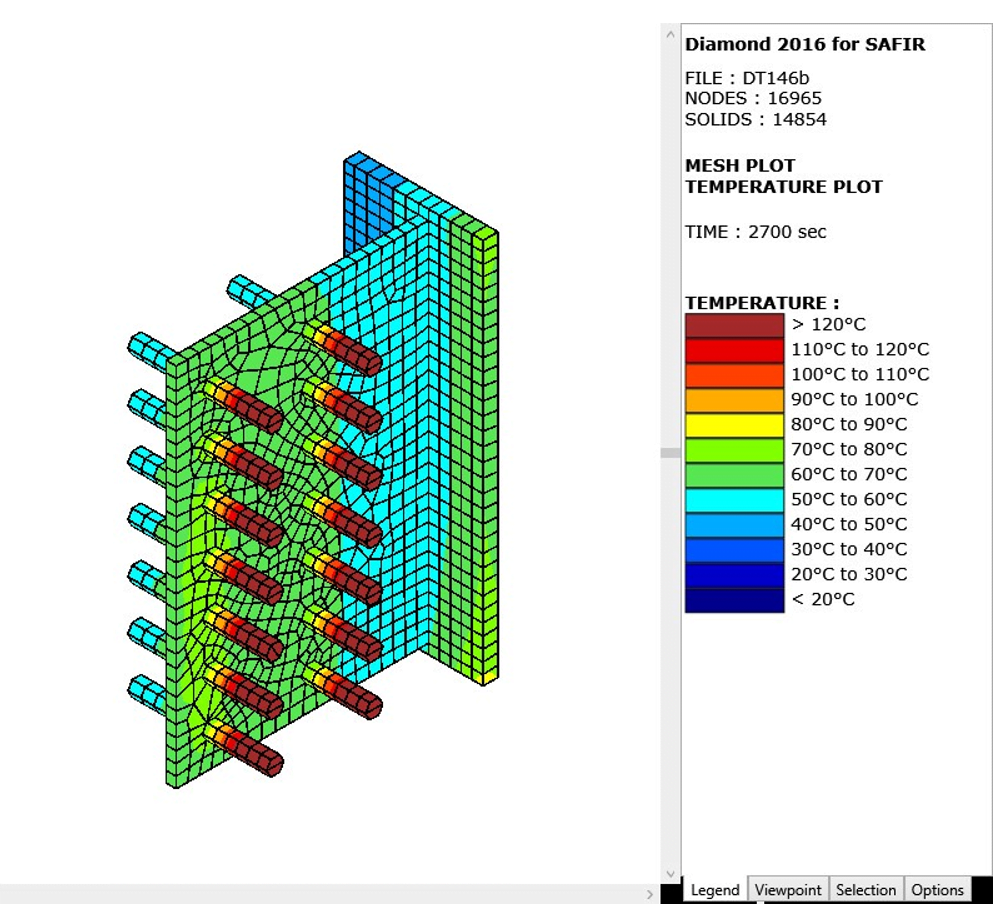Select the 60°C to 70°C green swatch
Viewport: 1001px width, 909px height.
click(734, 475)
